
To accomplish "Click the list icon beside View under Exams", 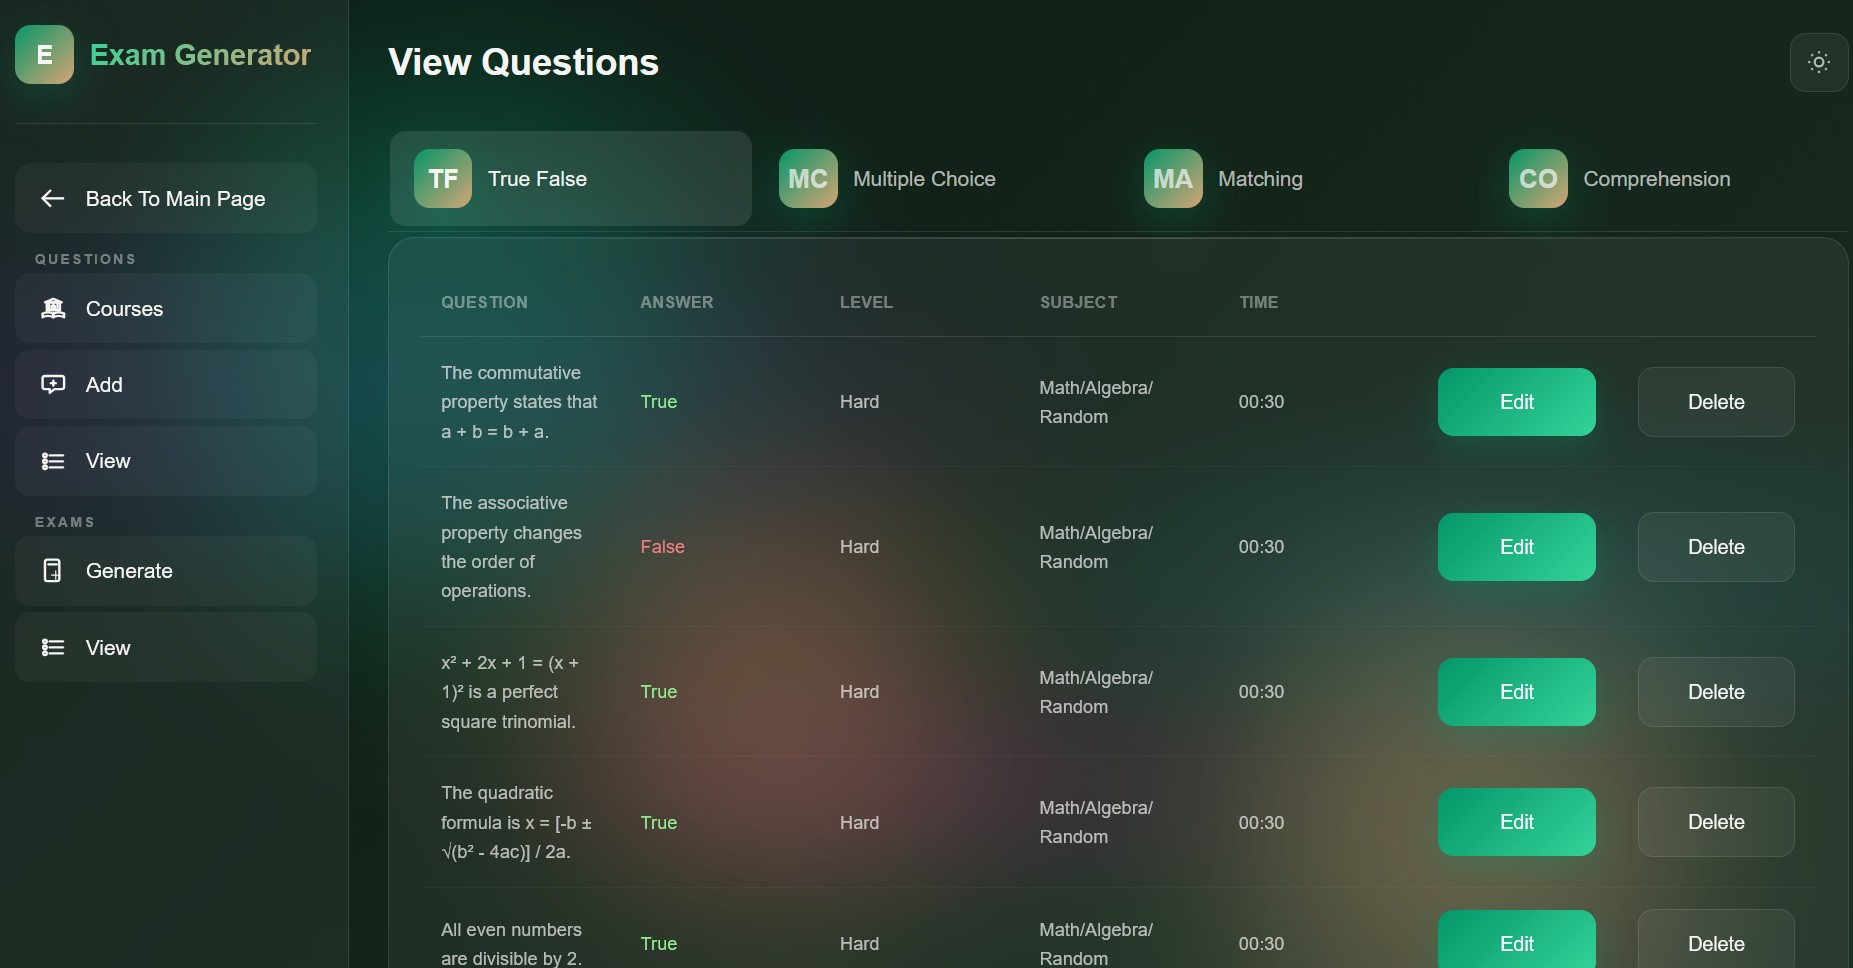I will tap(53, 648).
